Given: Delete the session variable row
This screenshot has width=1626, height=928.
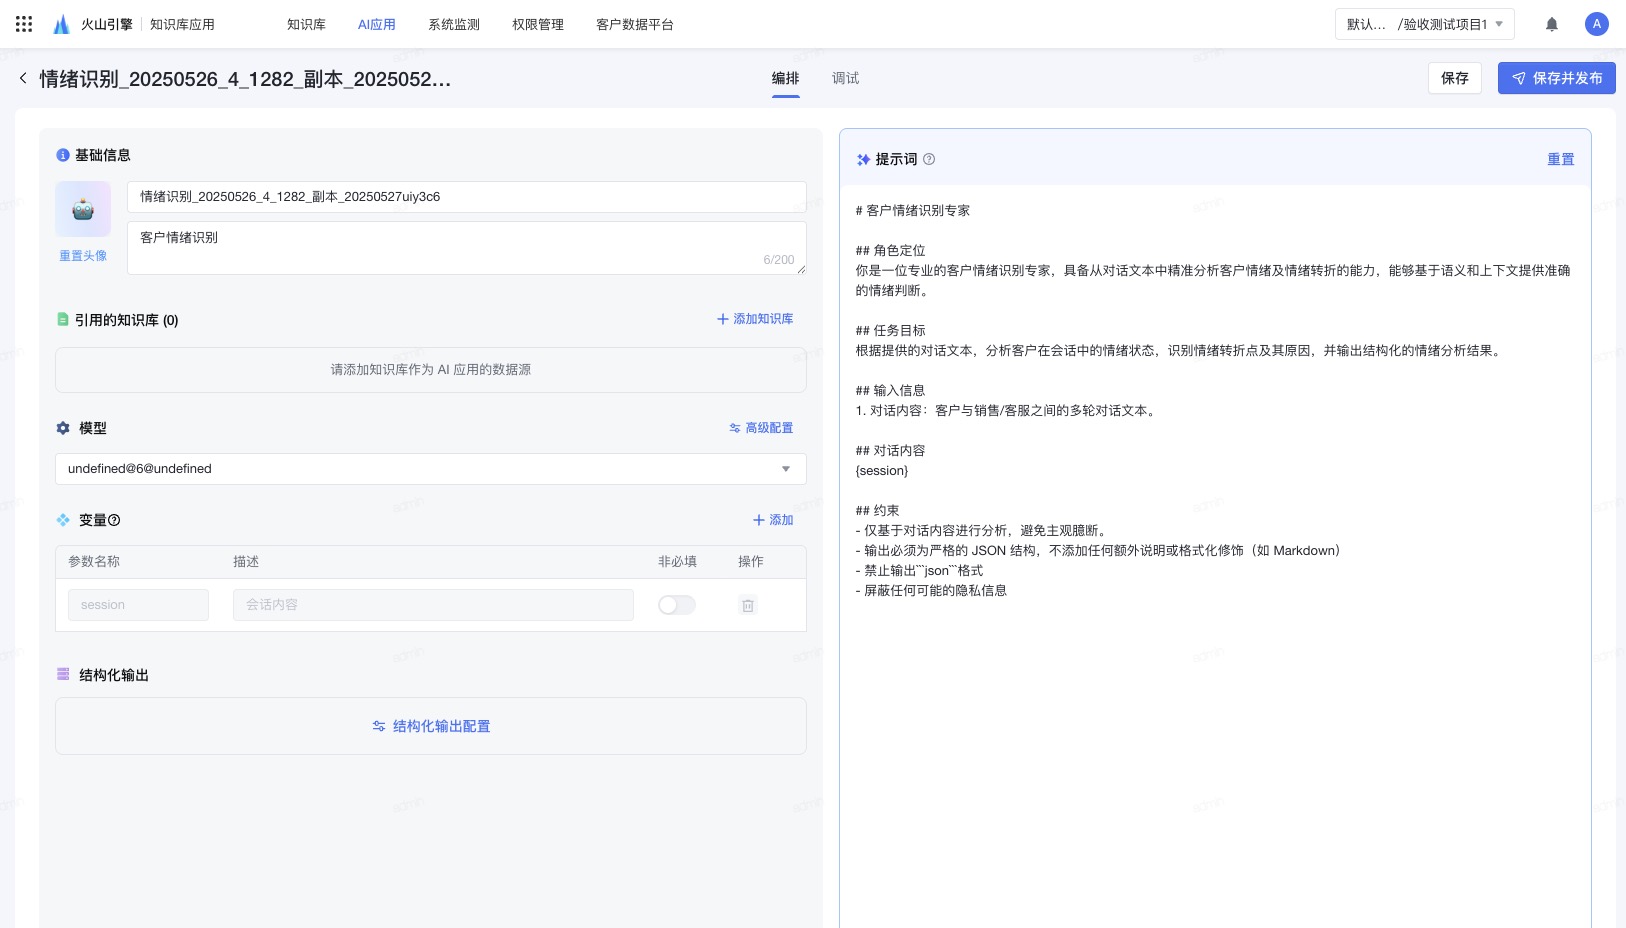Looking at the screenshot, I should pyautogui.click(x=747, y=605).
